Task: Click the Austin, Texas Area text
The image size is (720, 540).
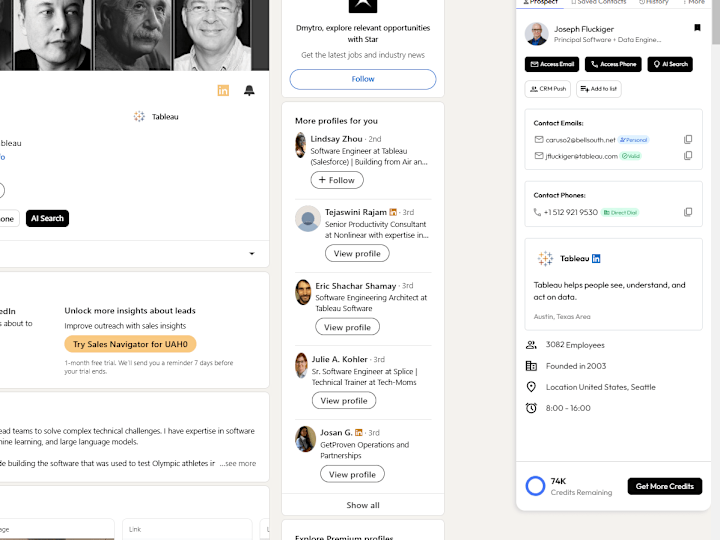Action: coord(562,317)
